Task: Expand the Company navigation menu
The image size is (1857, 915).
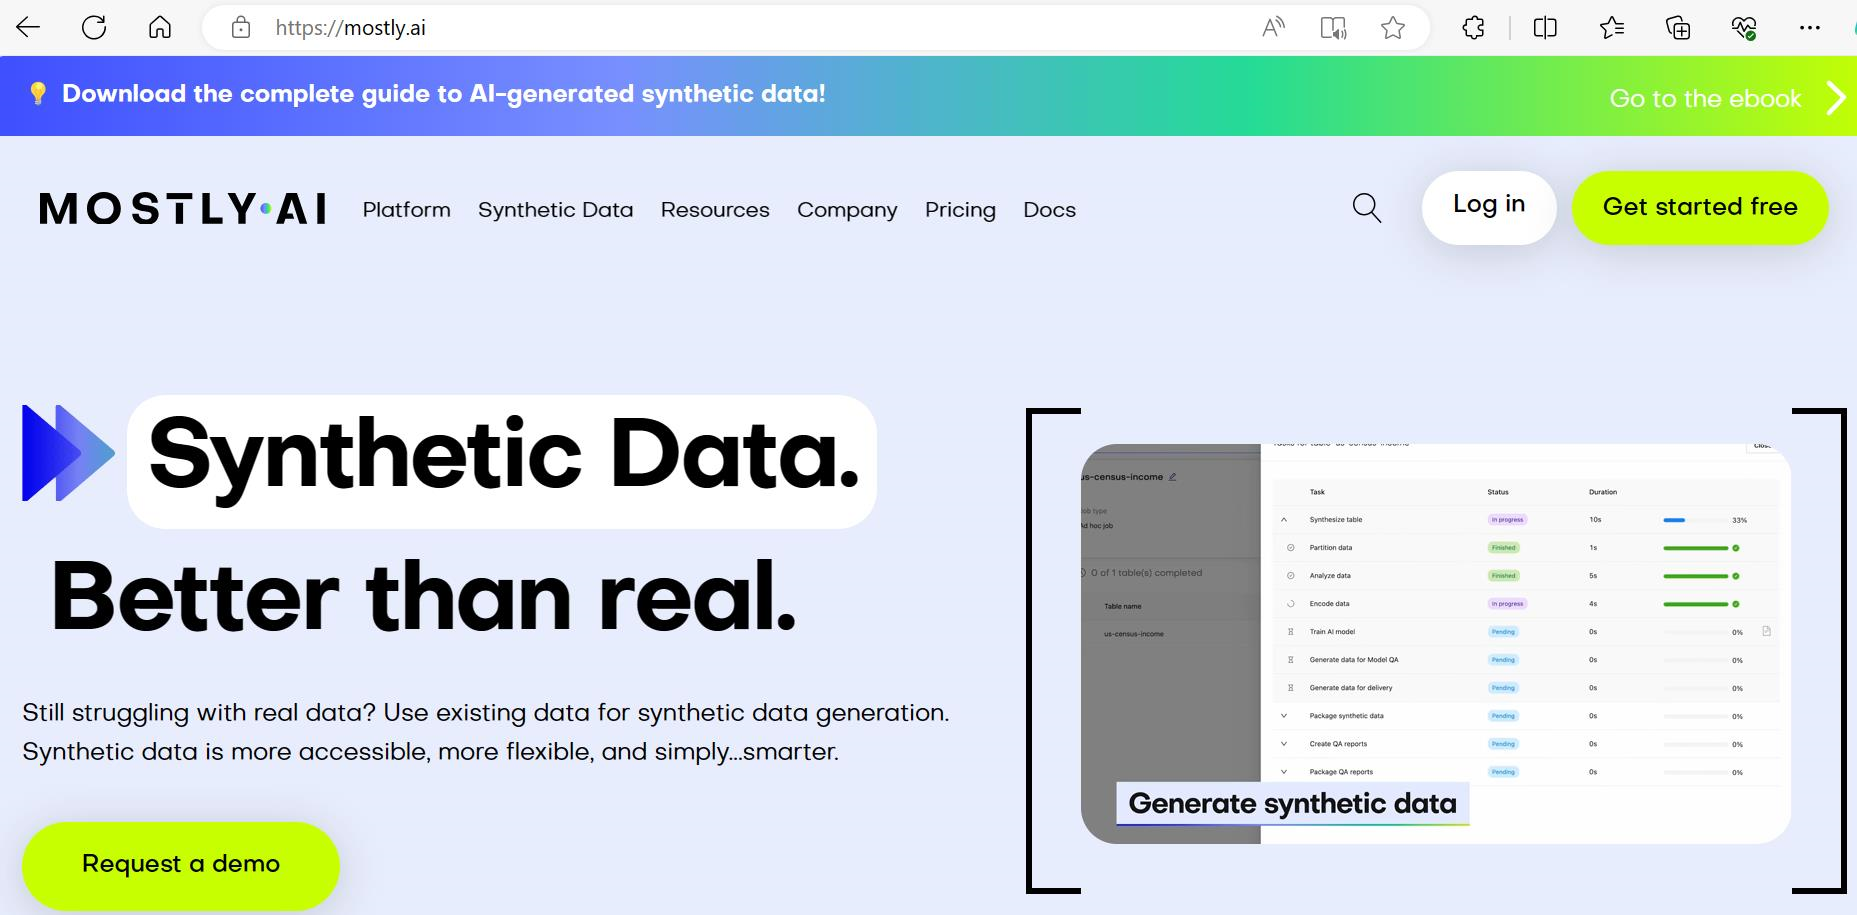Action: [x=847, y=210]
